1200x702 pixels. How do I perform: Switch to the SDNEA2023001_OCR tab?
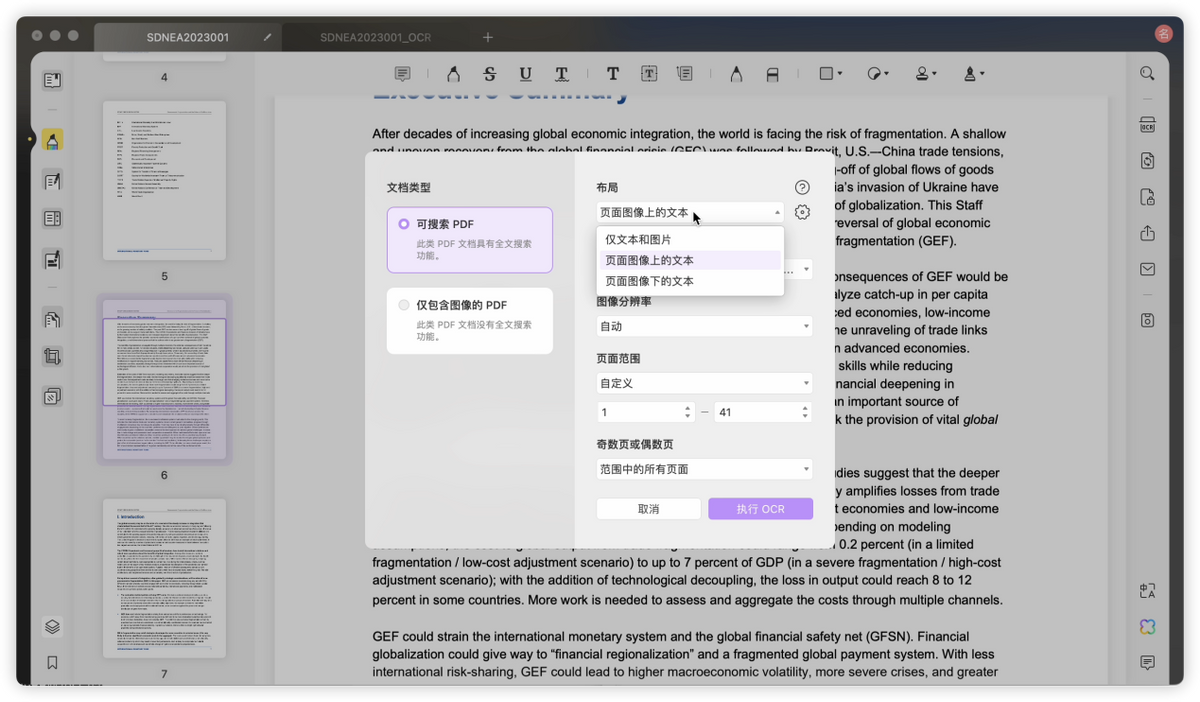(x=375, y=37)
